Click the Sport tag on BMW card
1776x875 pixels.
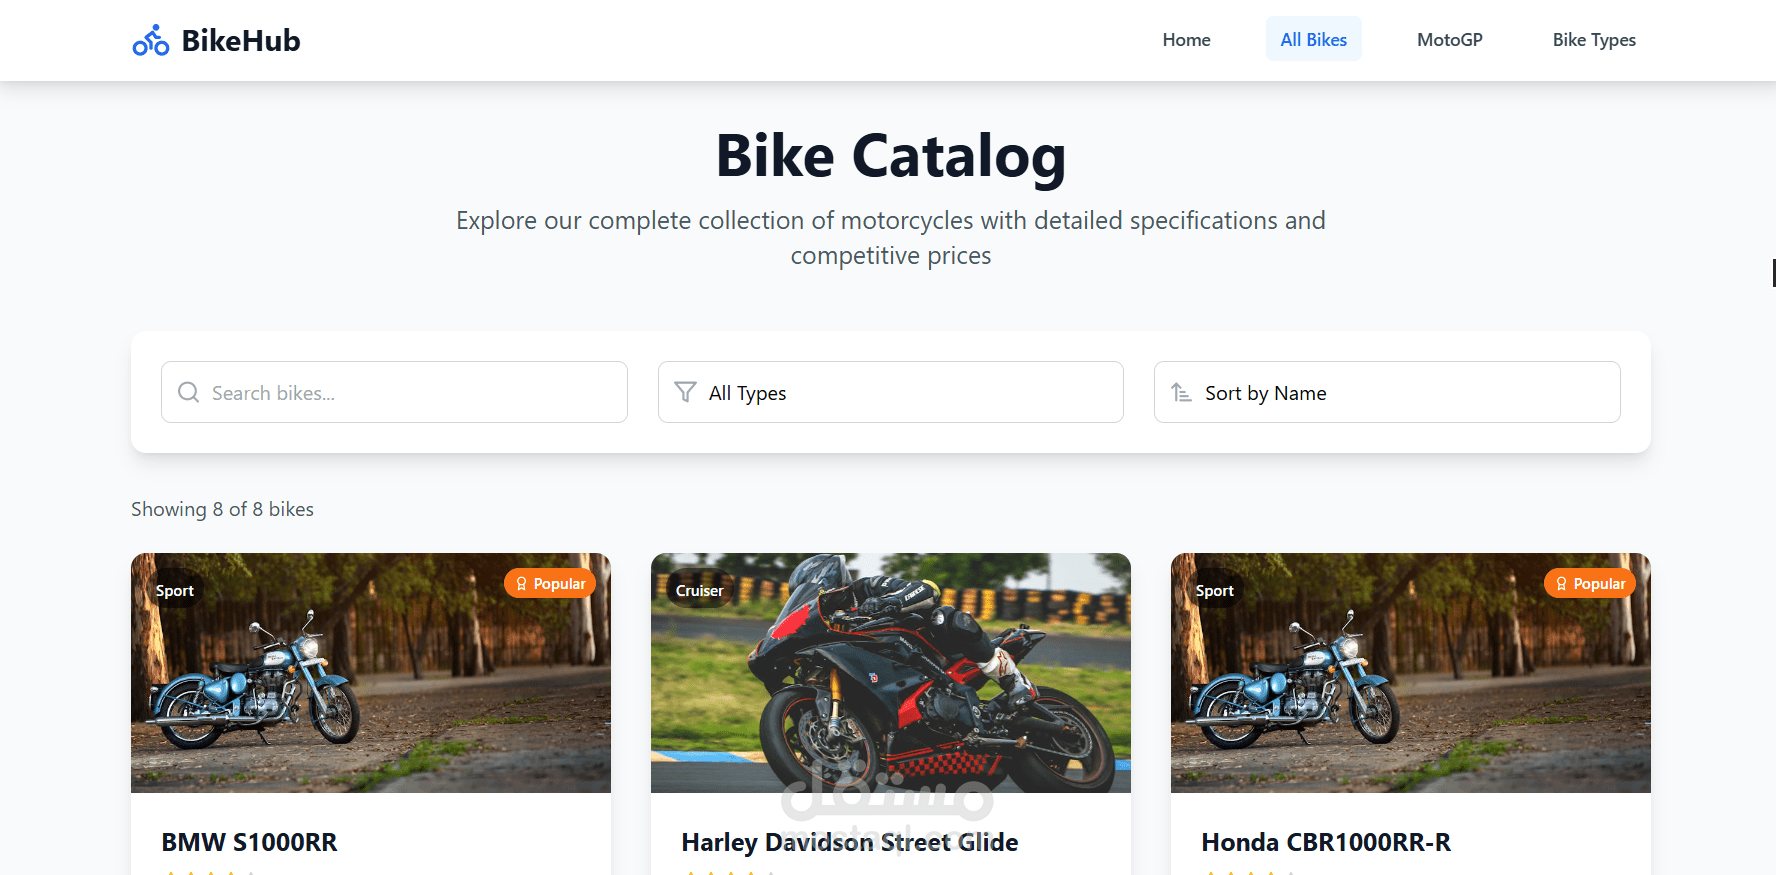(x=175, y=591)
